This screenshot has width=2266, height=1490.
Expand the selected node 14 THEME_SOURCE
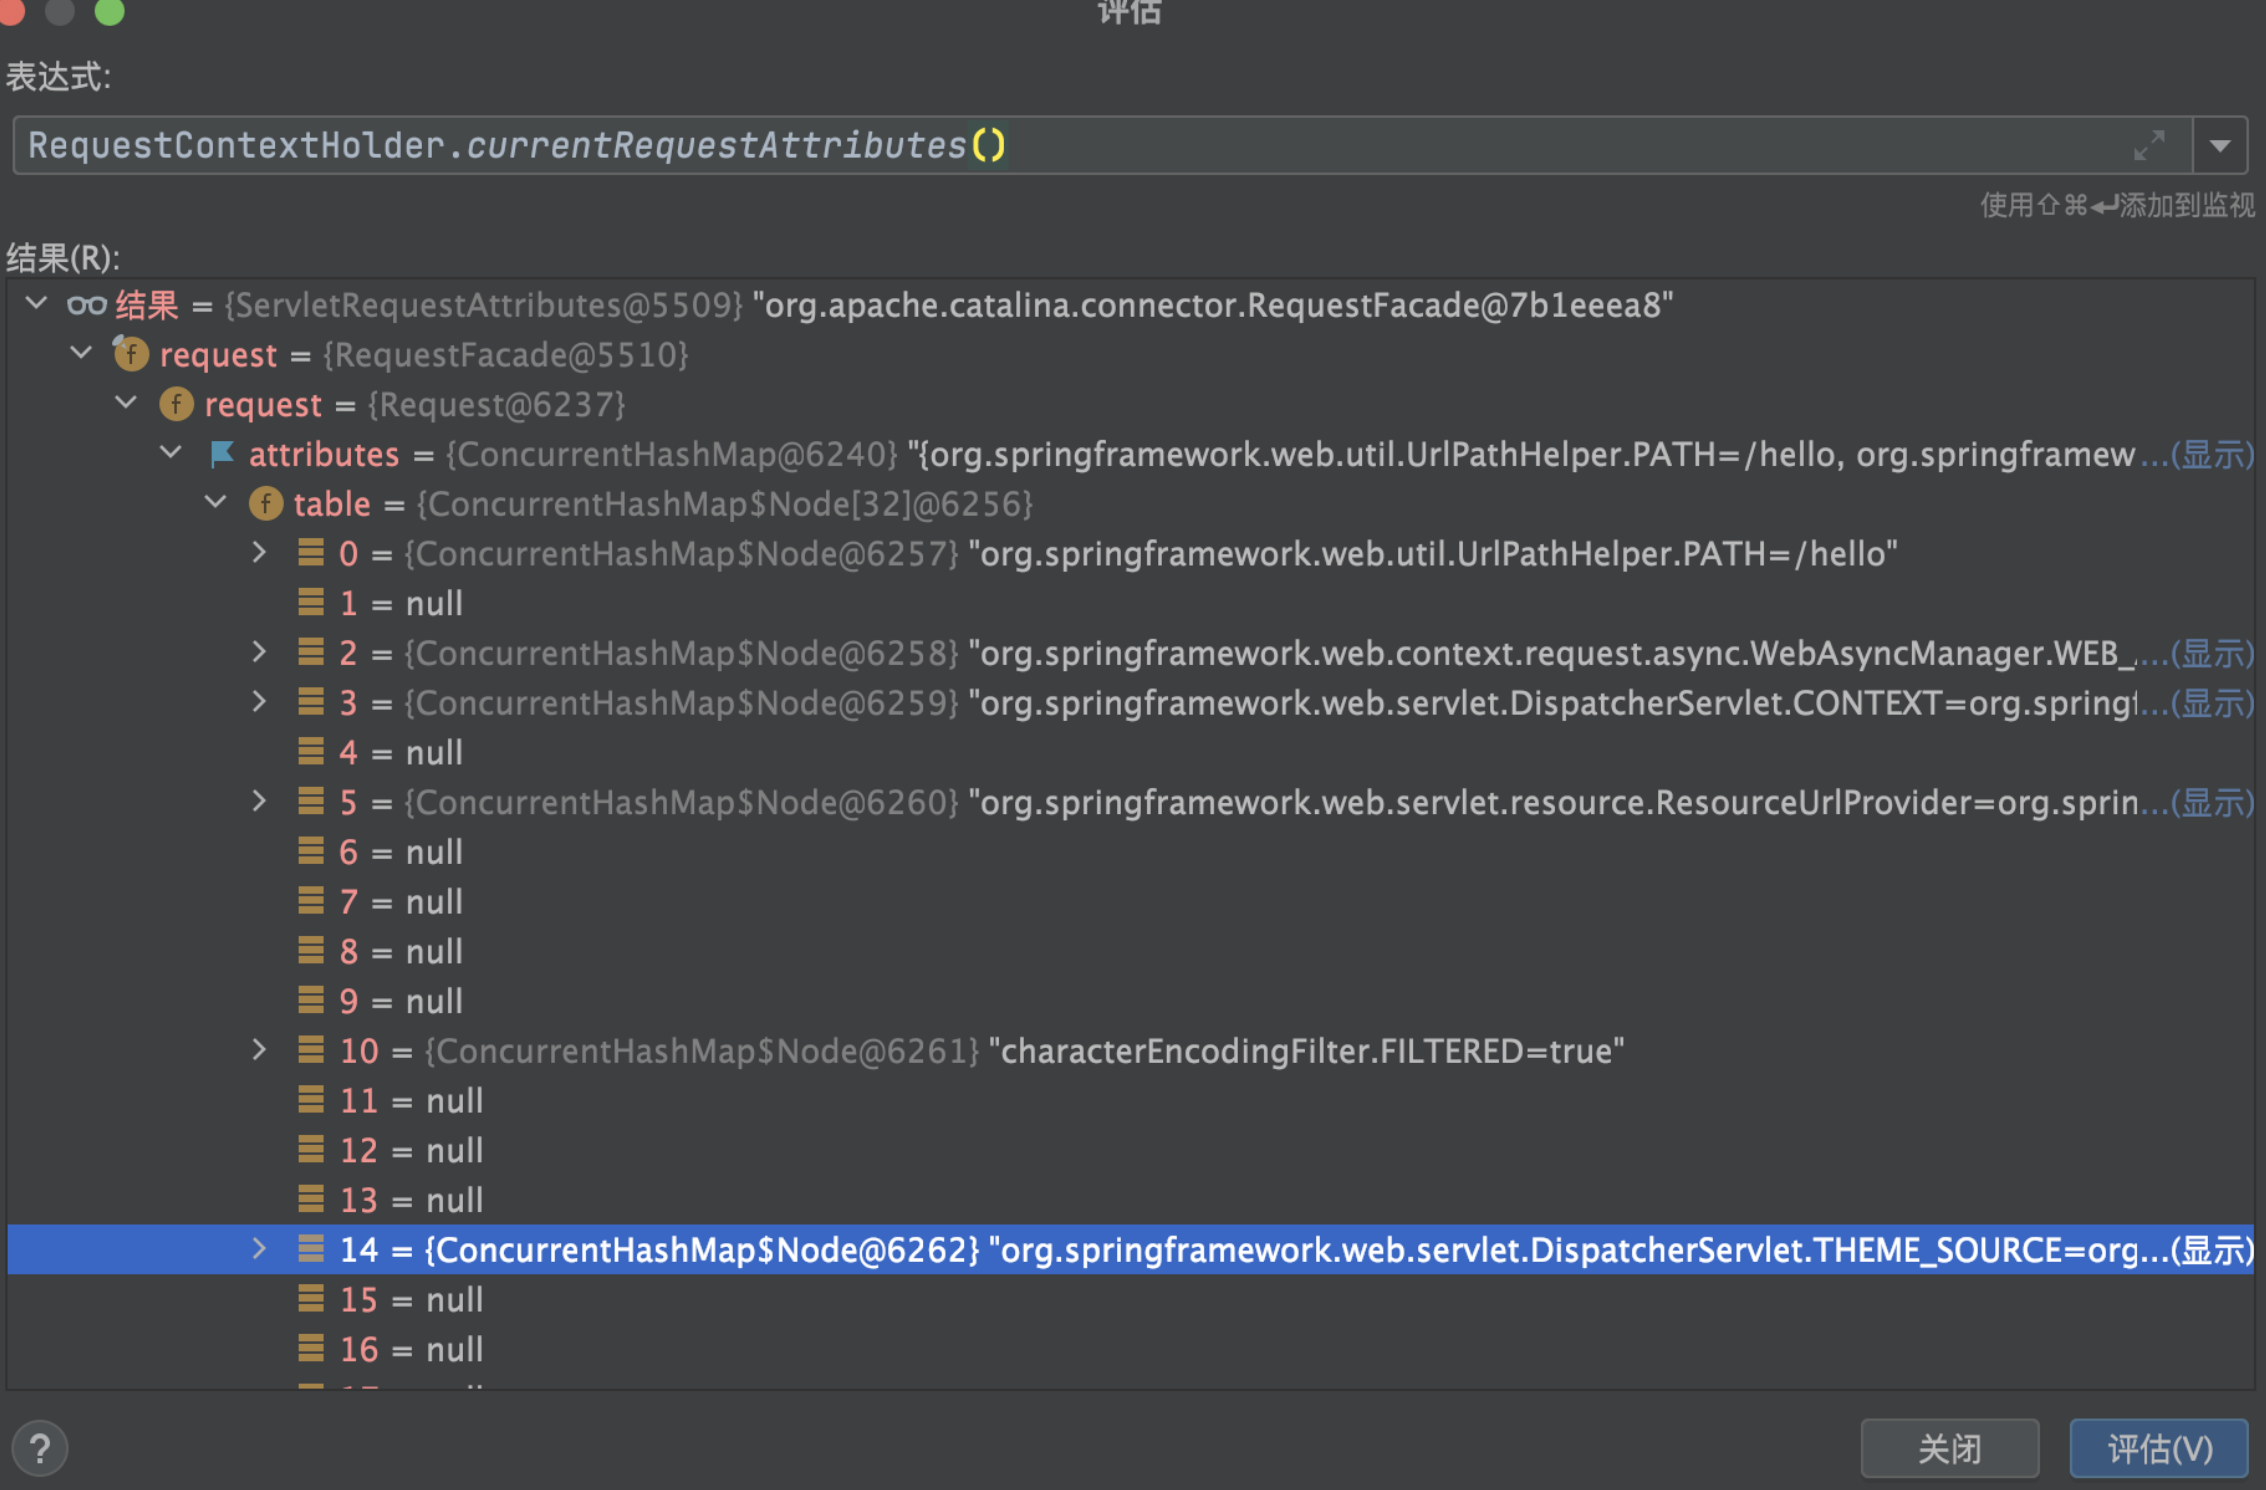(259, 1248)
